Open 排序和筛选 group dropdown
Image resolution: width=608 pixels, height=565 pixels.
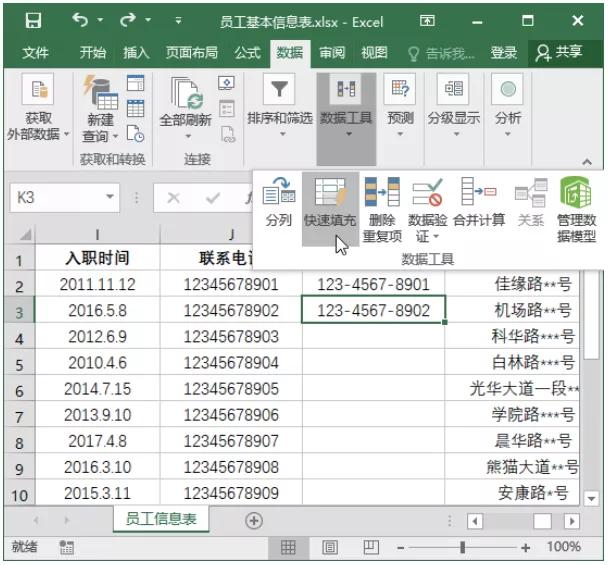pos(280,105)
